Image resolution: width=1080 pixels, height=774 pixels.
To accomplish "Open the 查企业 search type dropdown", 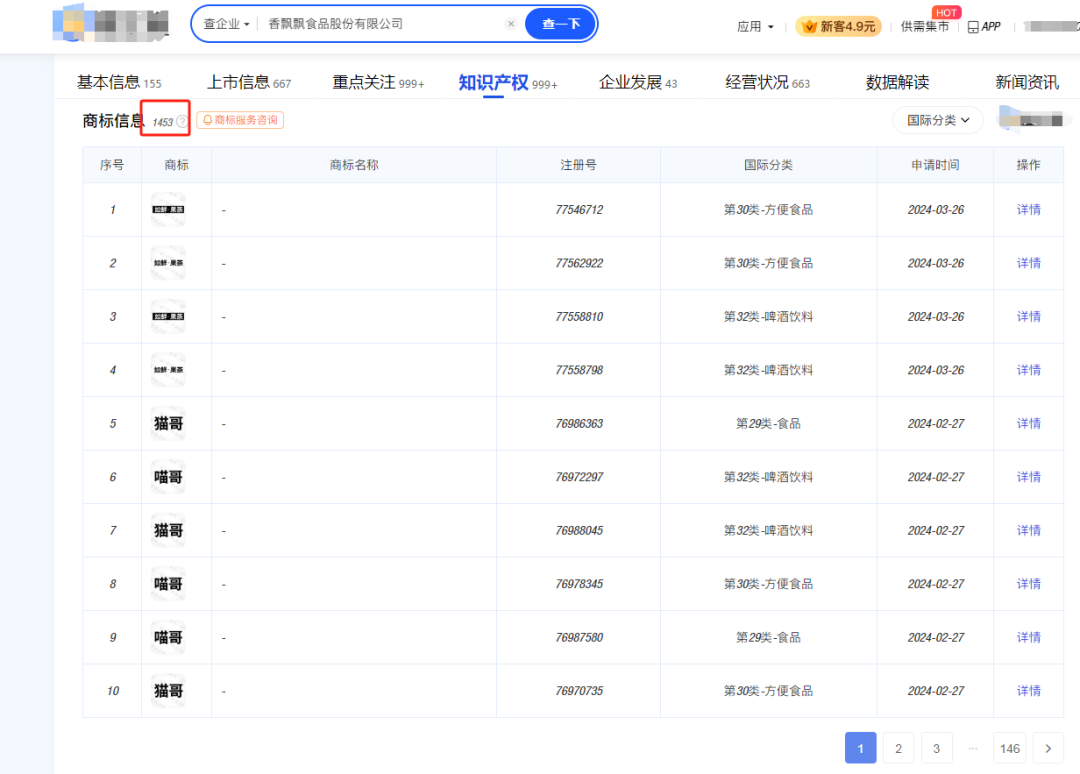I will pos(227,24).
